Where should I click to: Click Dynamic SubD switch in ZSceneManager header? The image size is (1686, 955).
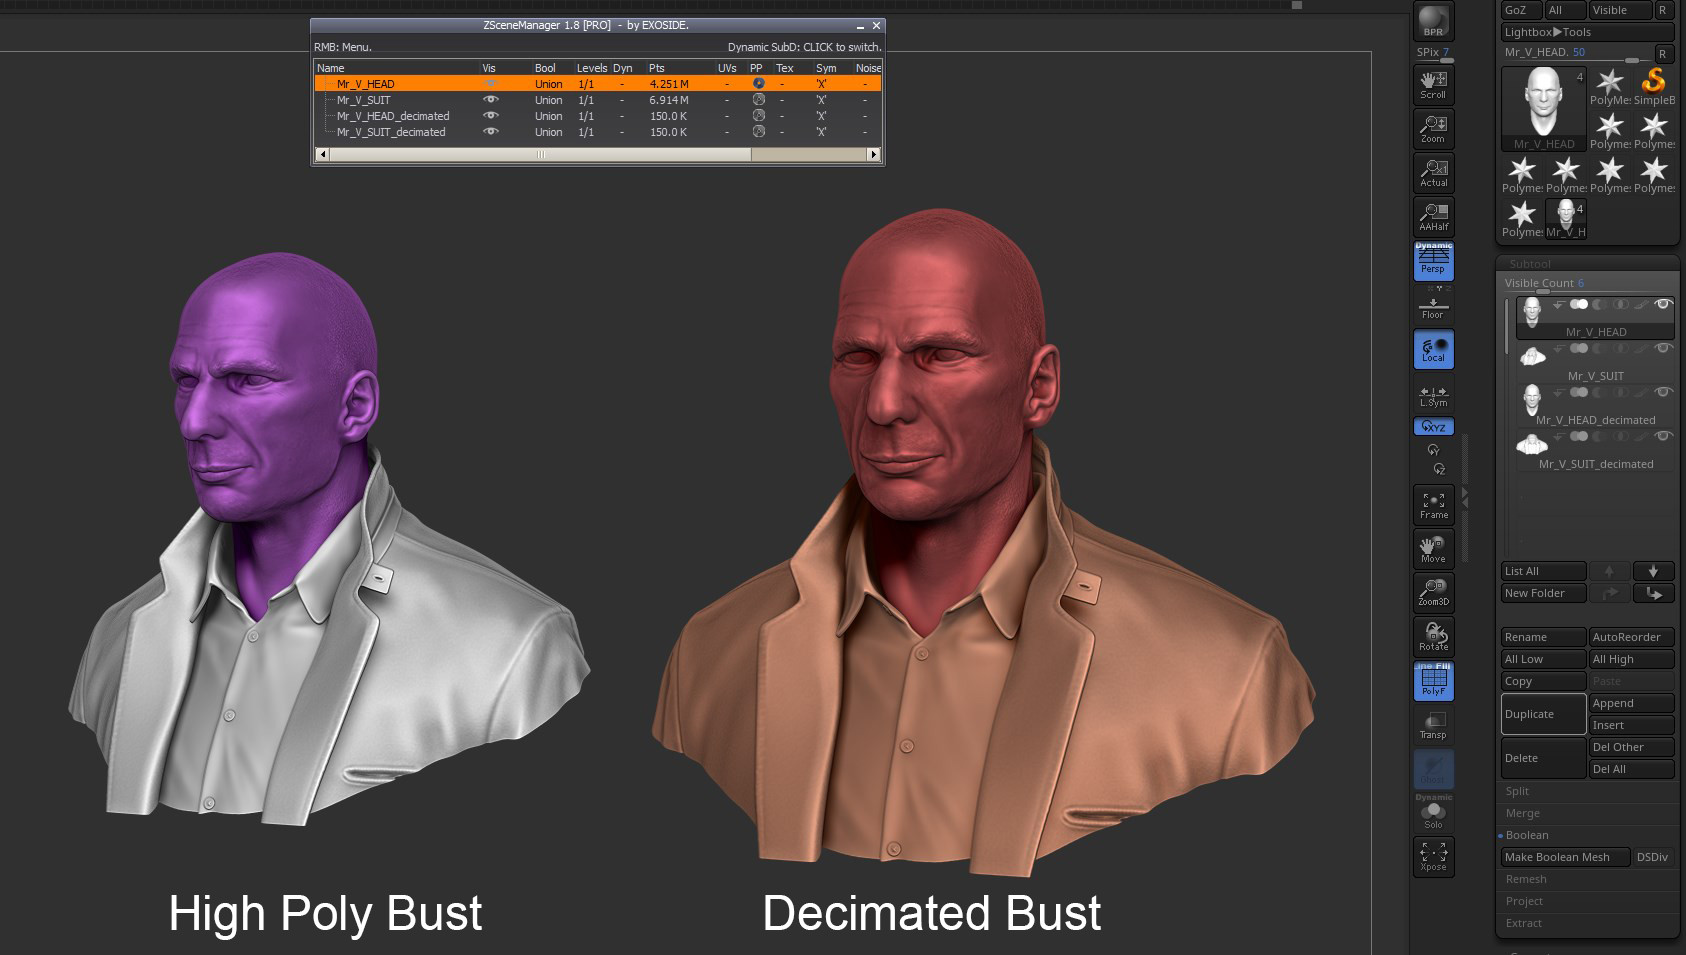801,47
